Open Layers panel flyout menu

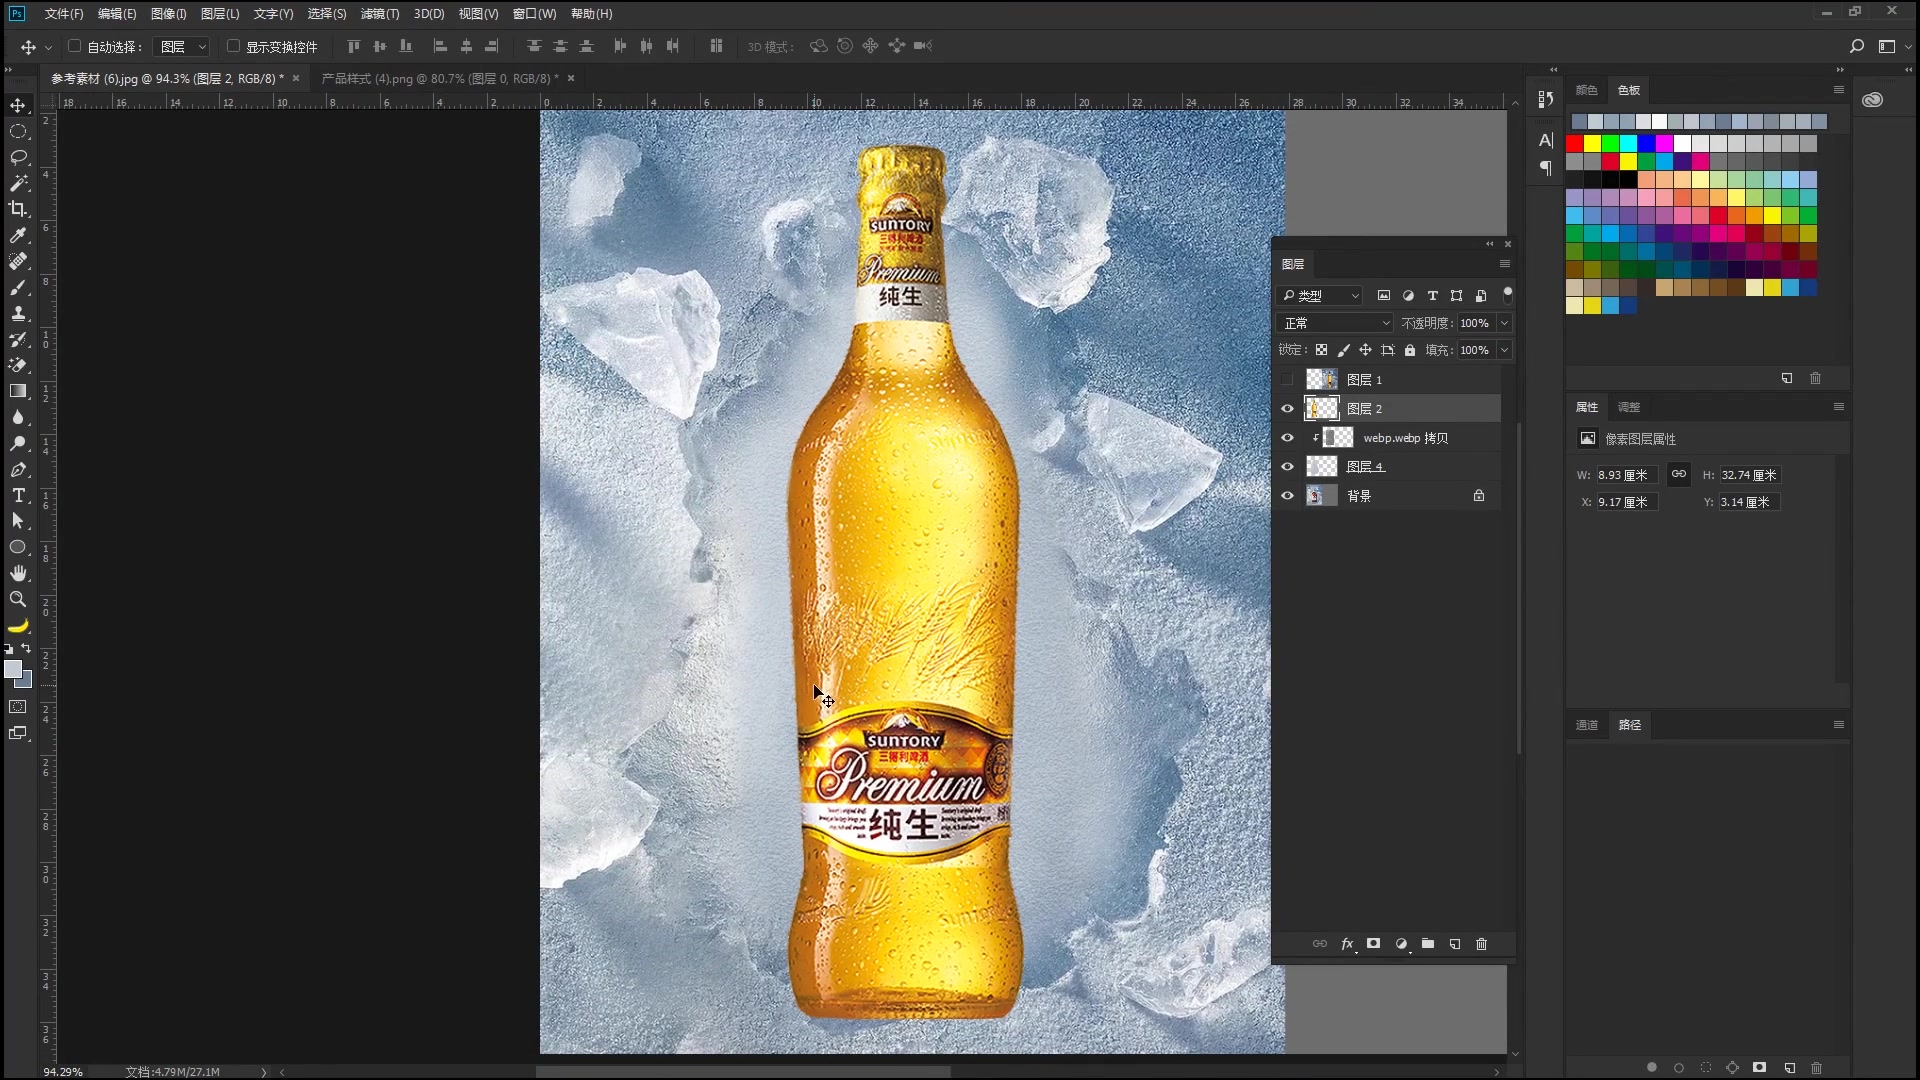[x=1505, y=264]
